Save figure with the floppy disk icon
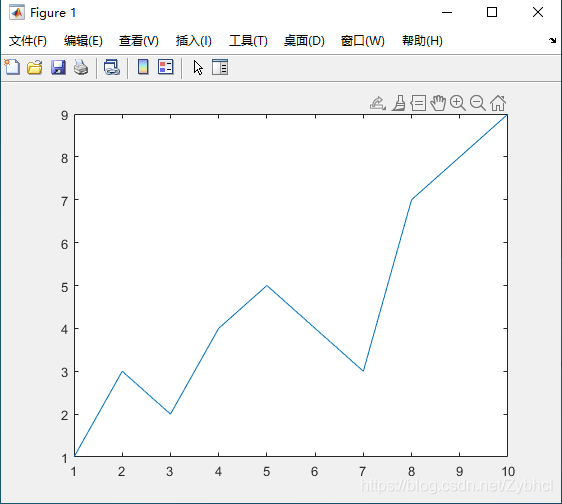This screenshot has height=504, width=562. click(x=58, y=67)
